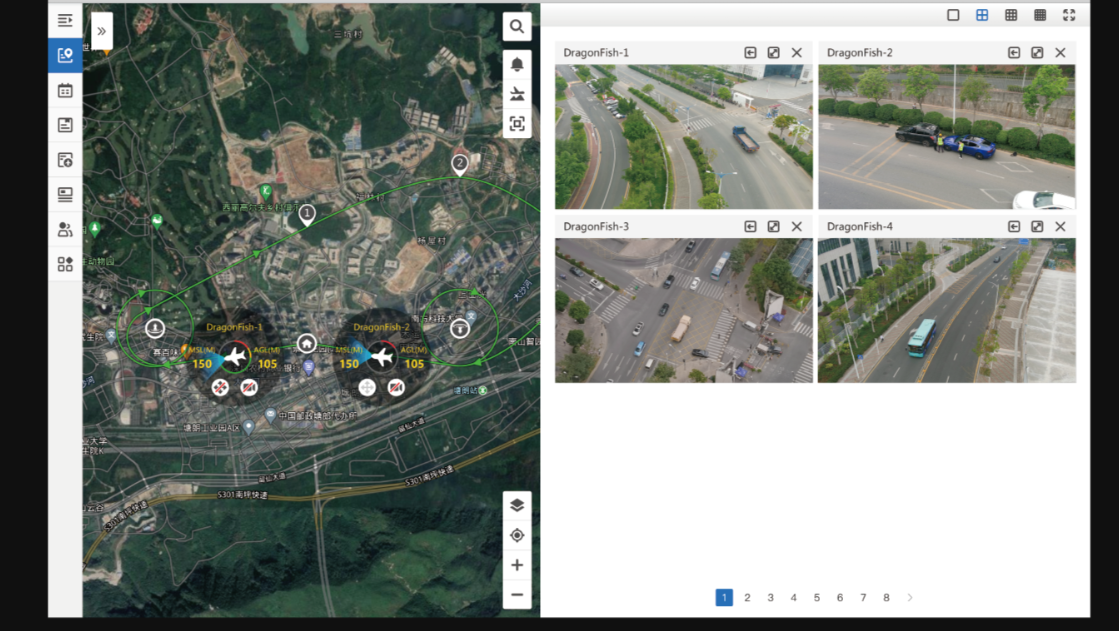The width and height of the screenshot is (1119, 631).
Task: Expand the DragonFish-2 video feed
Action: [x=1037, y=52]
